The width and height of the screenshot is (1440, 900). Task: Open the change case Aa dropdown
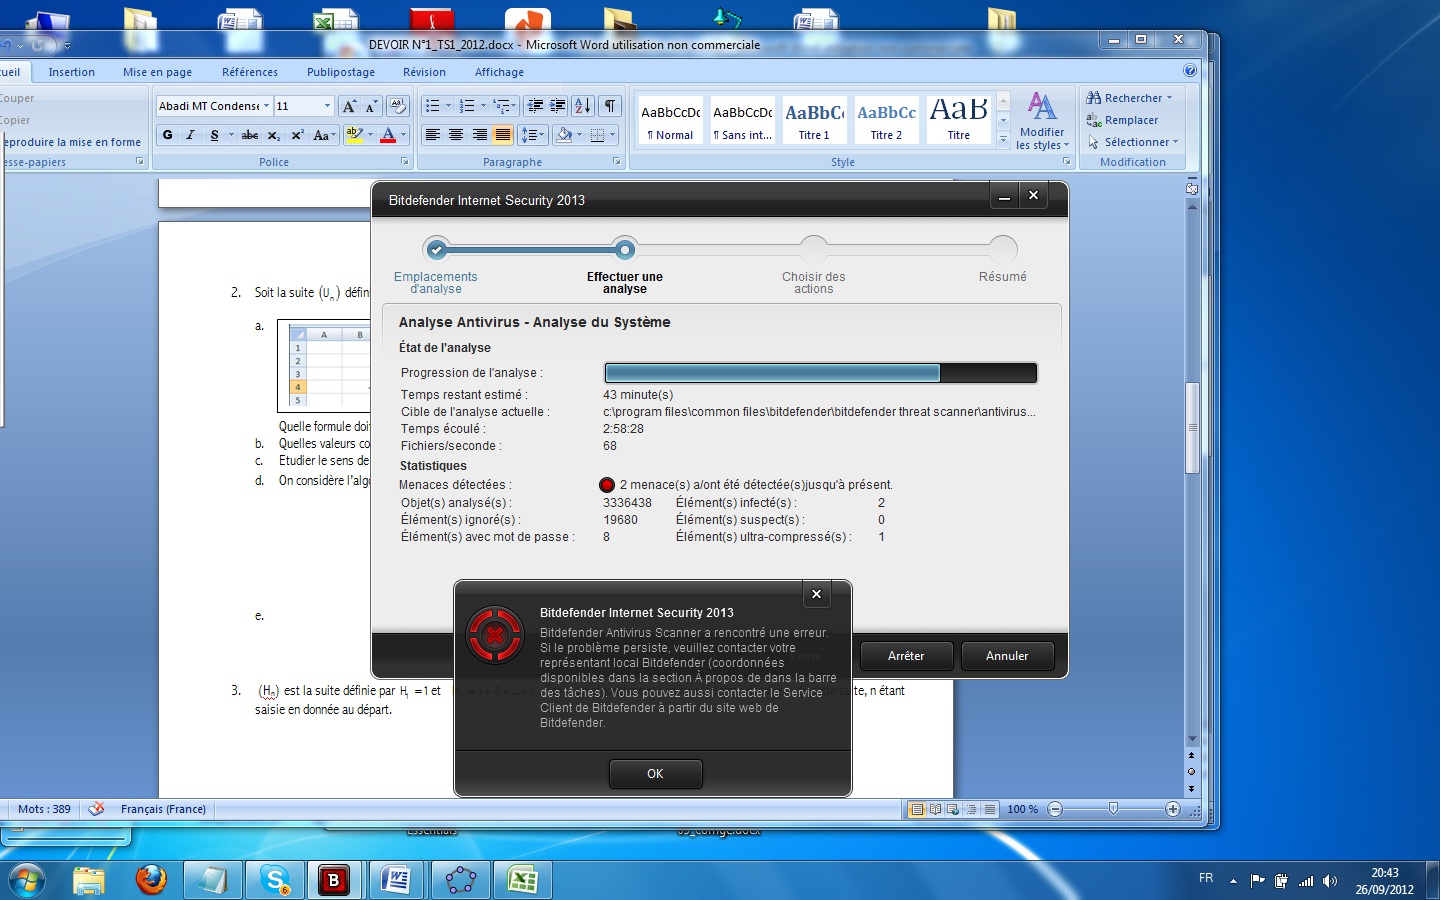(322, 135)
